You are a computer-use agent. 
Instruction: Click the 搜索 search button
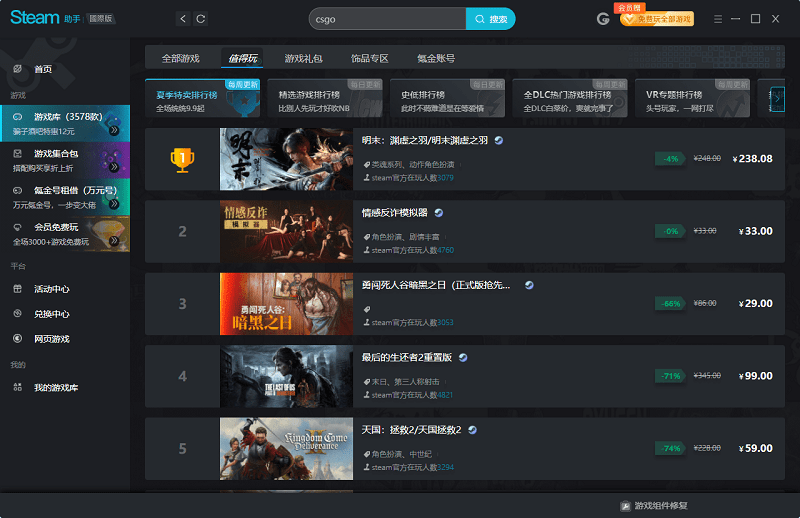[x=491, y=19]
